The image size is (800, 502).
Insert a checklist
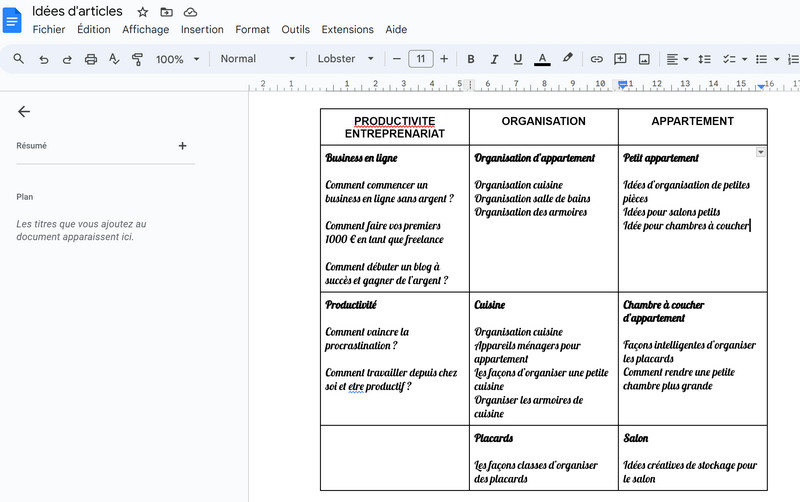pyautogui.click(x=729, y=59)
